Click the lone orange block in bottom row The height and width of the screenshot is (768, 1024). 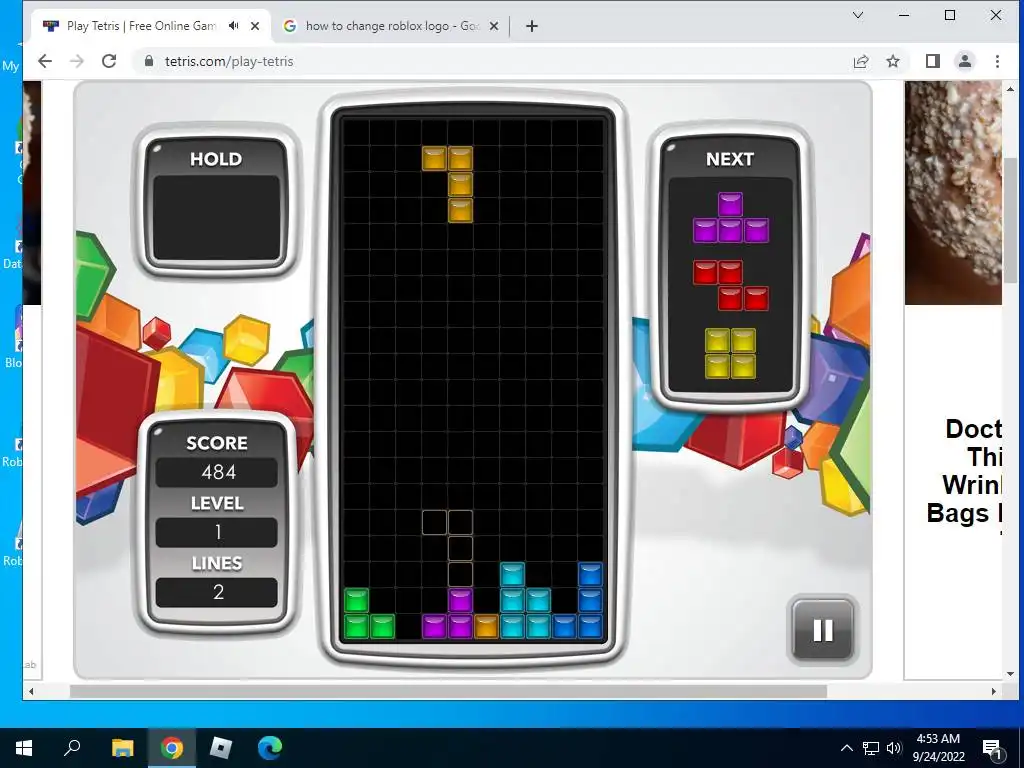(487, 626)
